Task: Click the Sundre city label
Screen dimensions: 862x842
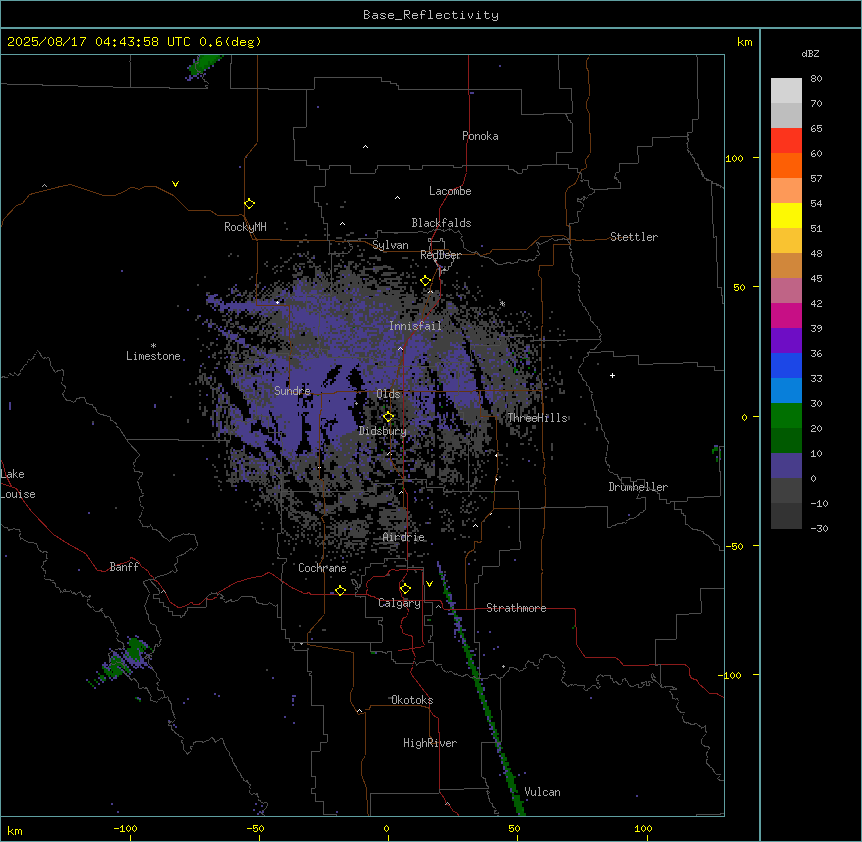Action: pos(292,391)
